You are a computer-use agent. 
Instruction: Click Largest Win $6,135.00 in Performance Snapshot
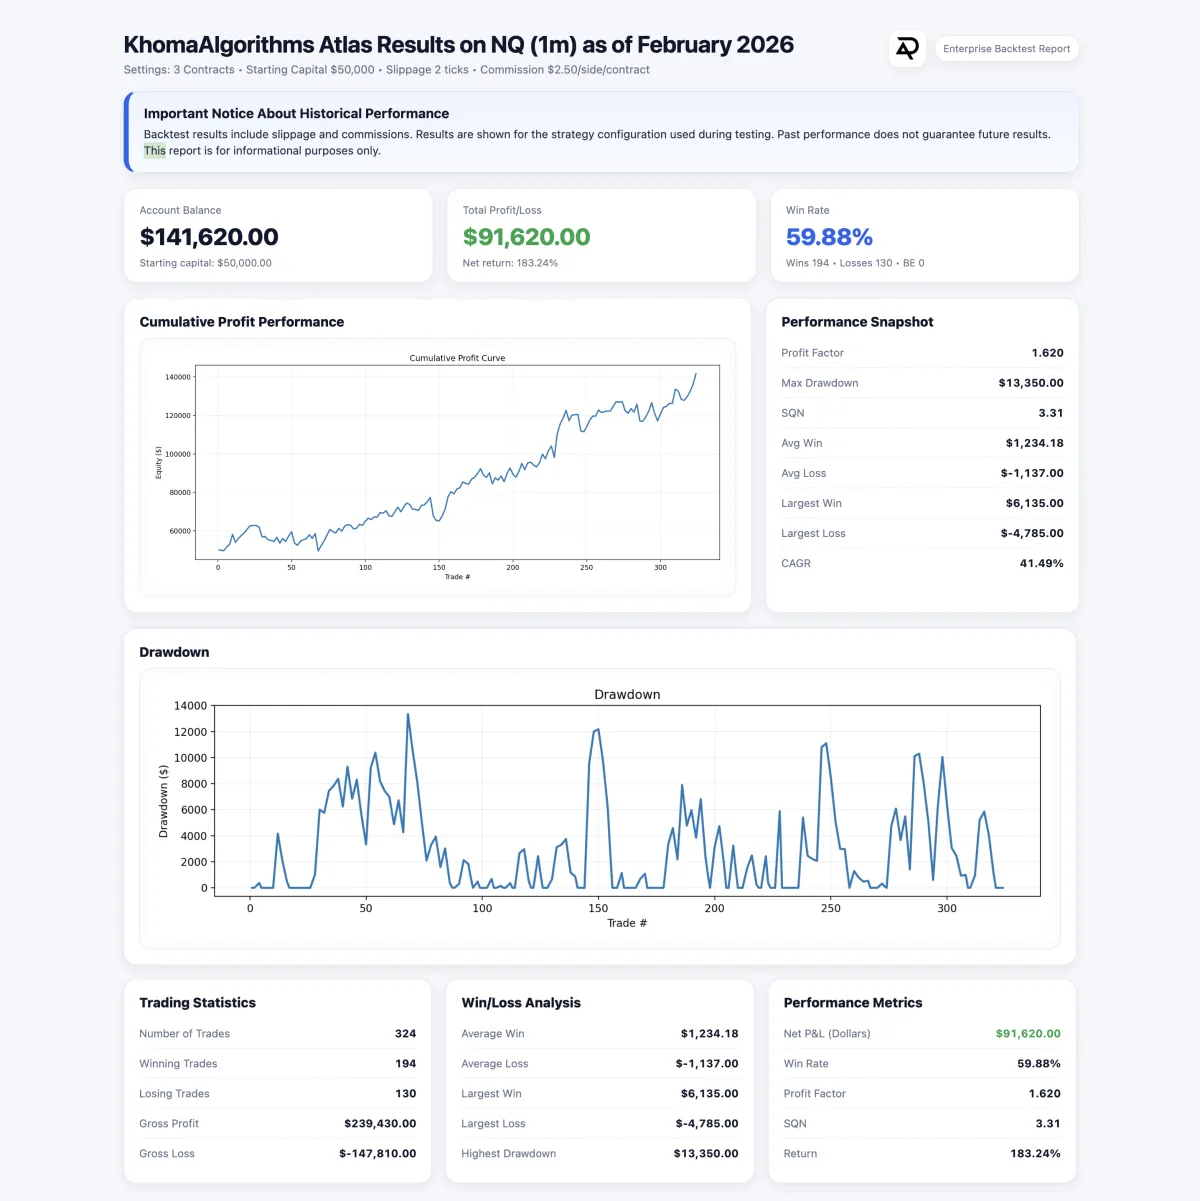[x=922, y=503]
